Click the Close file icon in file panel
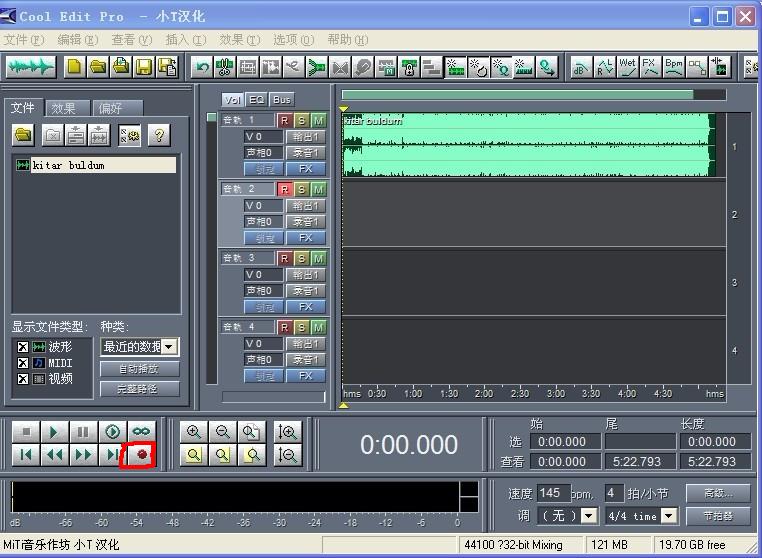Screen dimensions: 762x558 (52, 135)
